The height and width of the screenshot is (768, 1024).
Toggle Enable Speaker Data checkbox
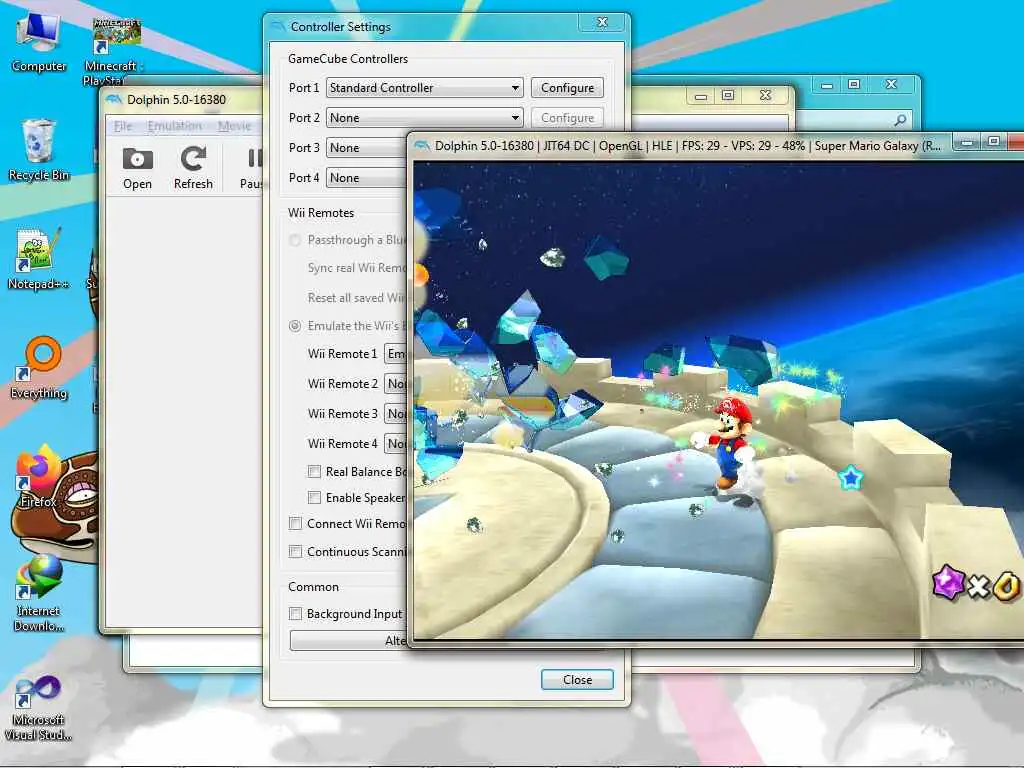(314, 498)
